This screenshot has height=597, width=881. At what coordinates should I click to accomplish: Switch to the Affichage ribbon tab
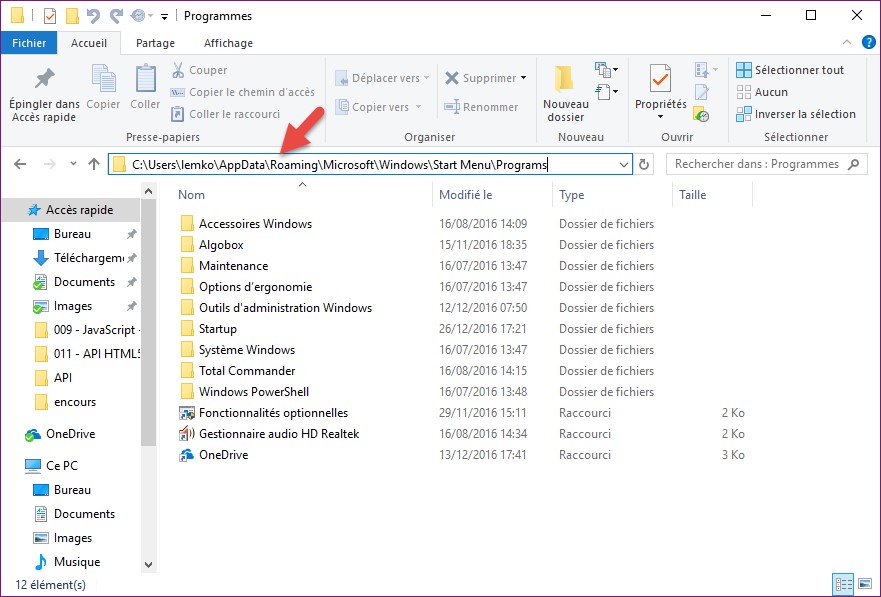click(228, 43)
